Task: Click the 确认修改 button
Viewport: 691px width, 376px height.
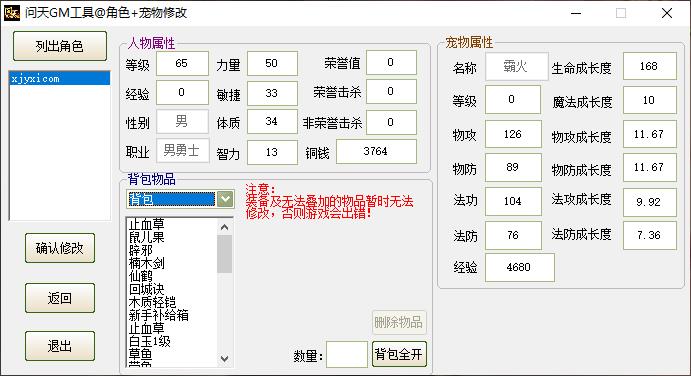Action: click(x=60, y=248)
